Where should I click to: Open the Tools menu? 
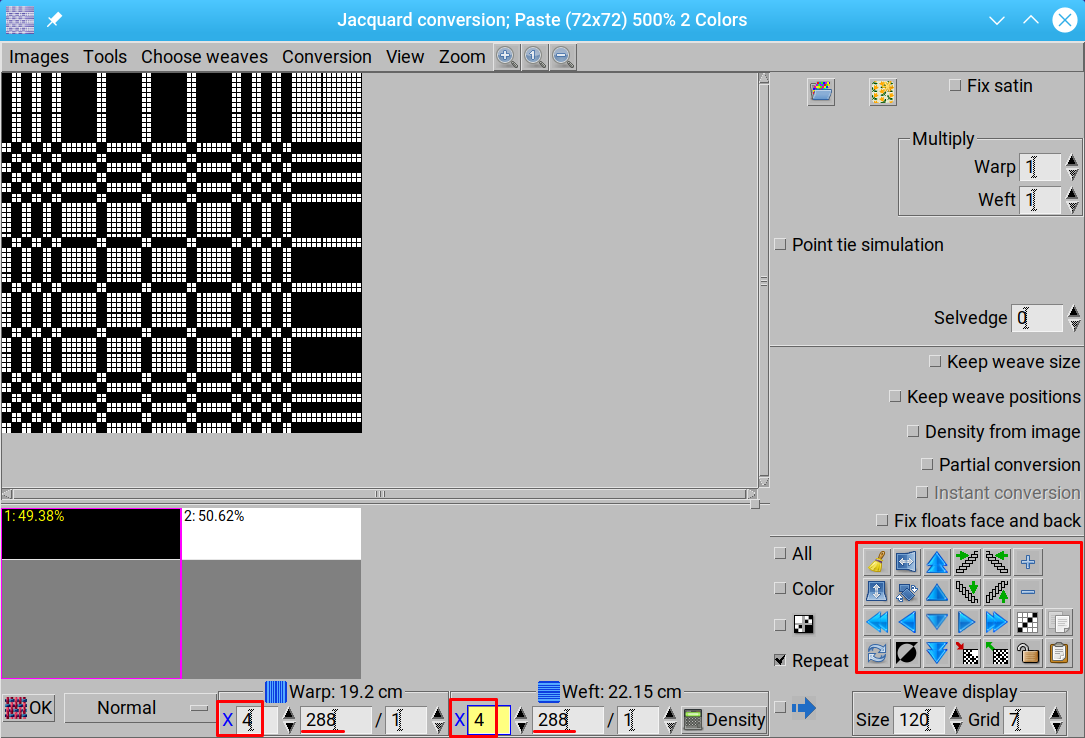tap(105, 57)
